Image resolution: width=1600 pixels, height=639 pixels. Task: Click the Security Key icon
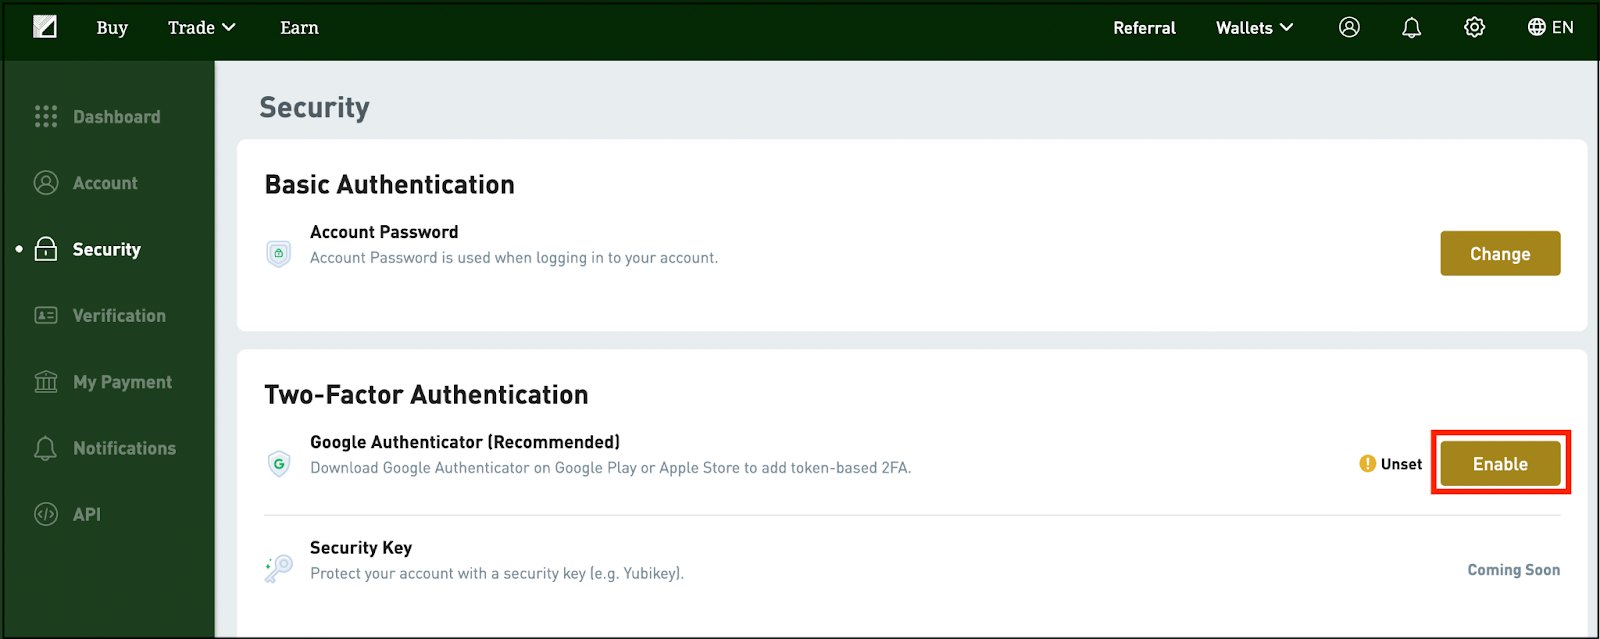279,569
